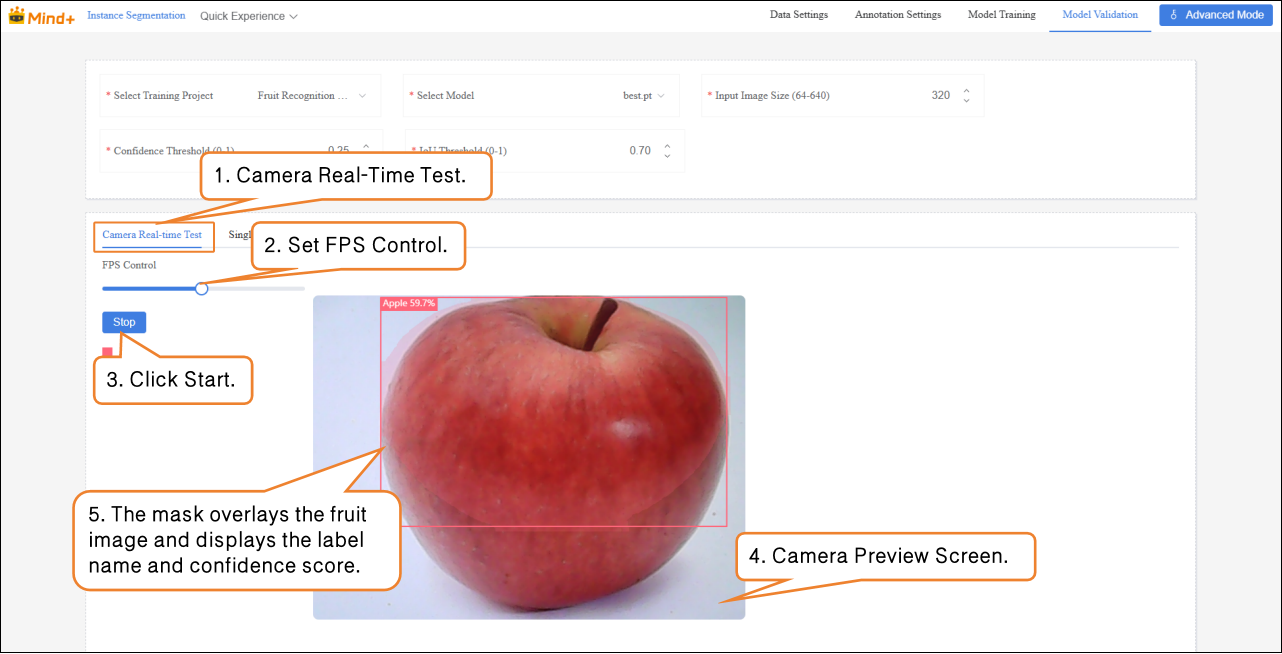
Task: Go to the Model Training tab
Action: pos(1001,15)
